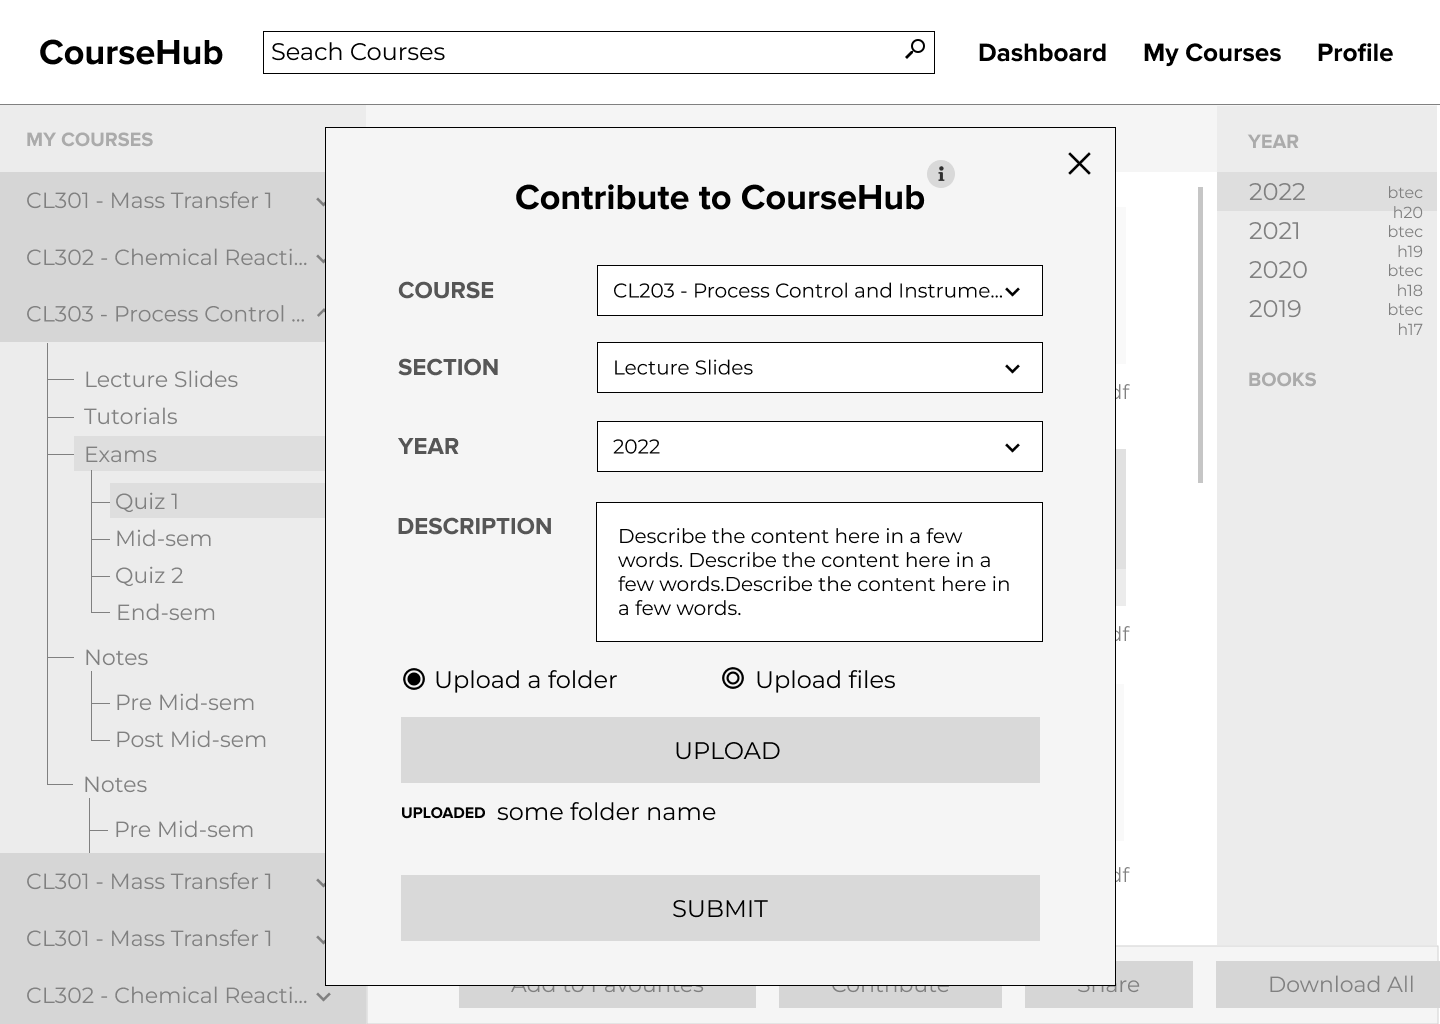
Task: Click the CourseHub logo in the header
Action: pyautogui.click(x=131, y=53)
